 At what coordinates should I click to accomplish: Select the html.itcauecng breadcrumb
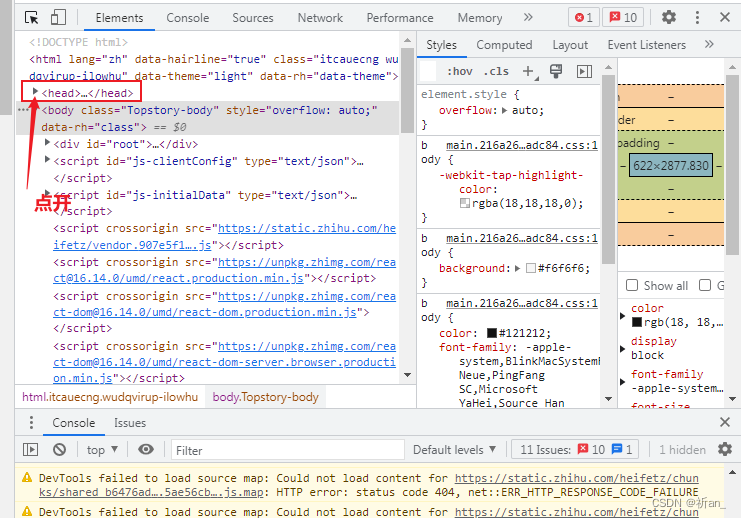pyautogui.click(x=110, y=397)
